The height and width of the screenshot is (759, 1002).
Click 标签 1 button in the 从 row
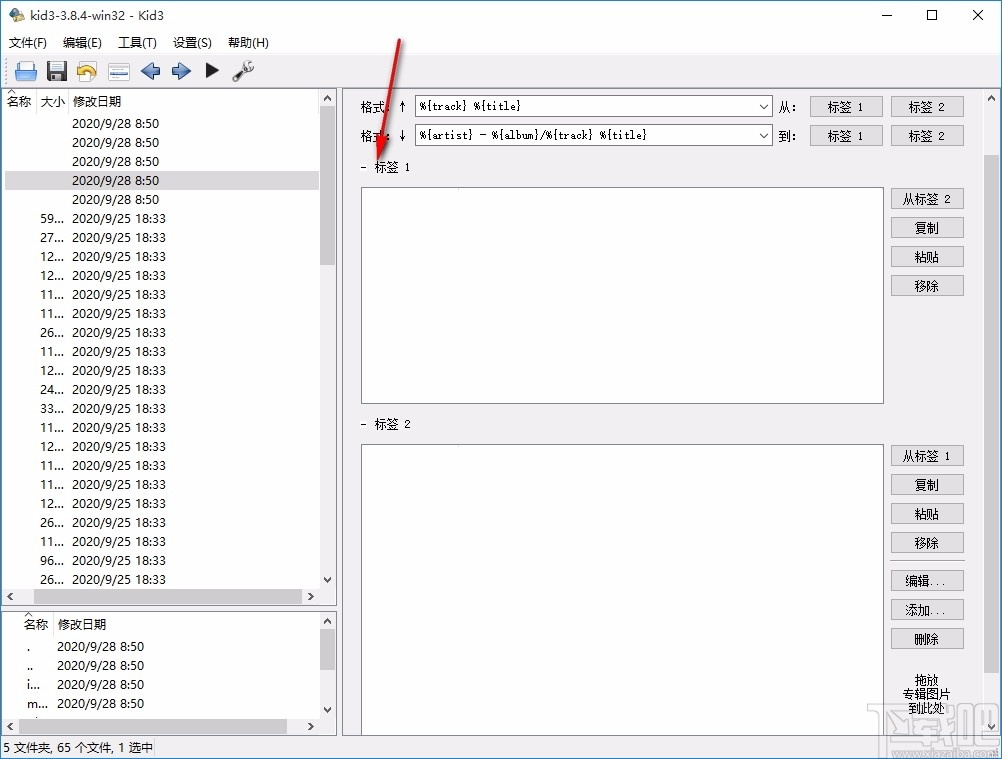click(846, 107)
